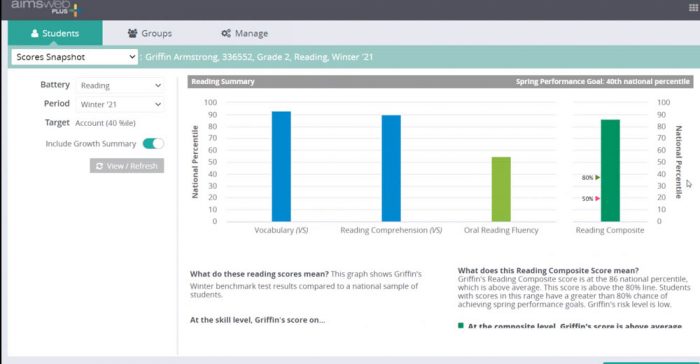
Task: Click the Vocabulary blue bar
Action: [x=281, y=166]
